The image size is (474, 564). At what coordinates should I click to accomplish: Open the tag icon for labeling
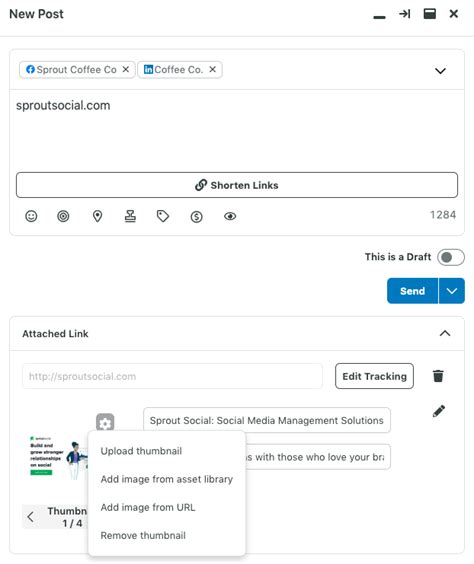(163, 216)
